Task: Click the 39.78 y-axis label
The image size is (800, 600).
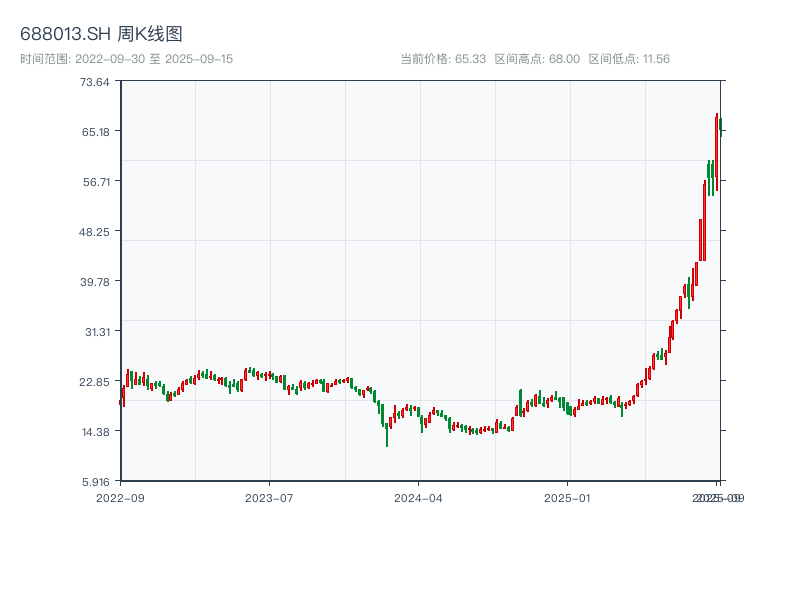Action: pos(95,282)
